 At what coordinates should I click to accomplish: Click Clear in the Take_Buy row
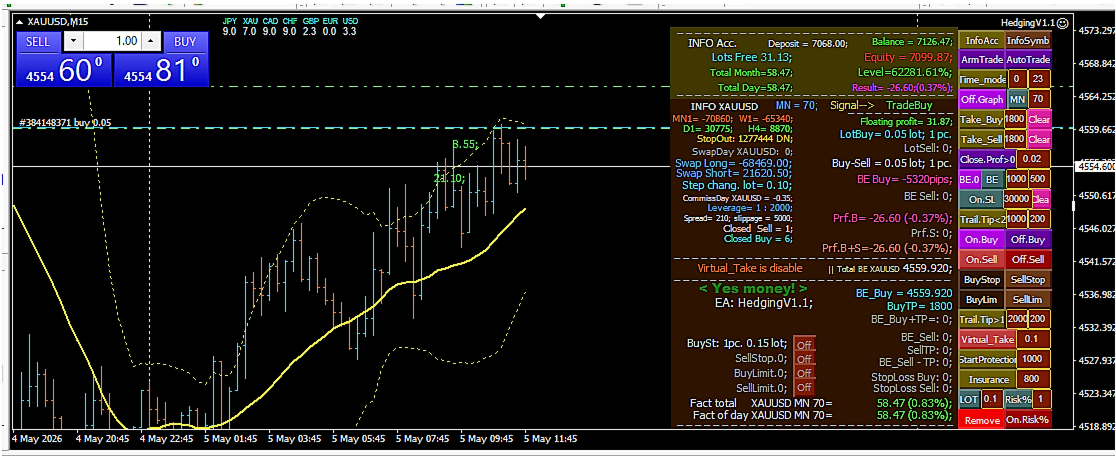coord(1039,119)
